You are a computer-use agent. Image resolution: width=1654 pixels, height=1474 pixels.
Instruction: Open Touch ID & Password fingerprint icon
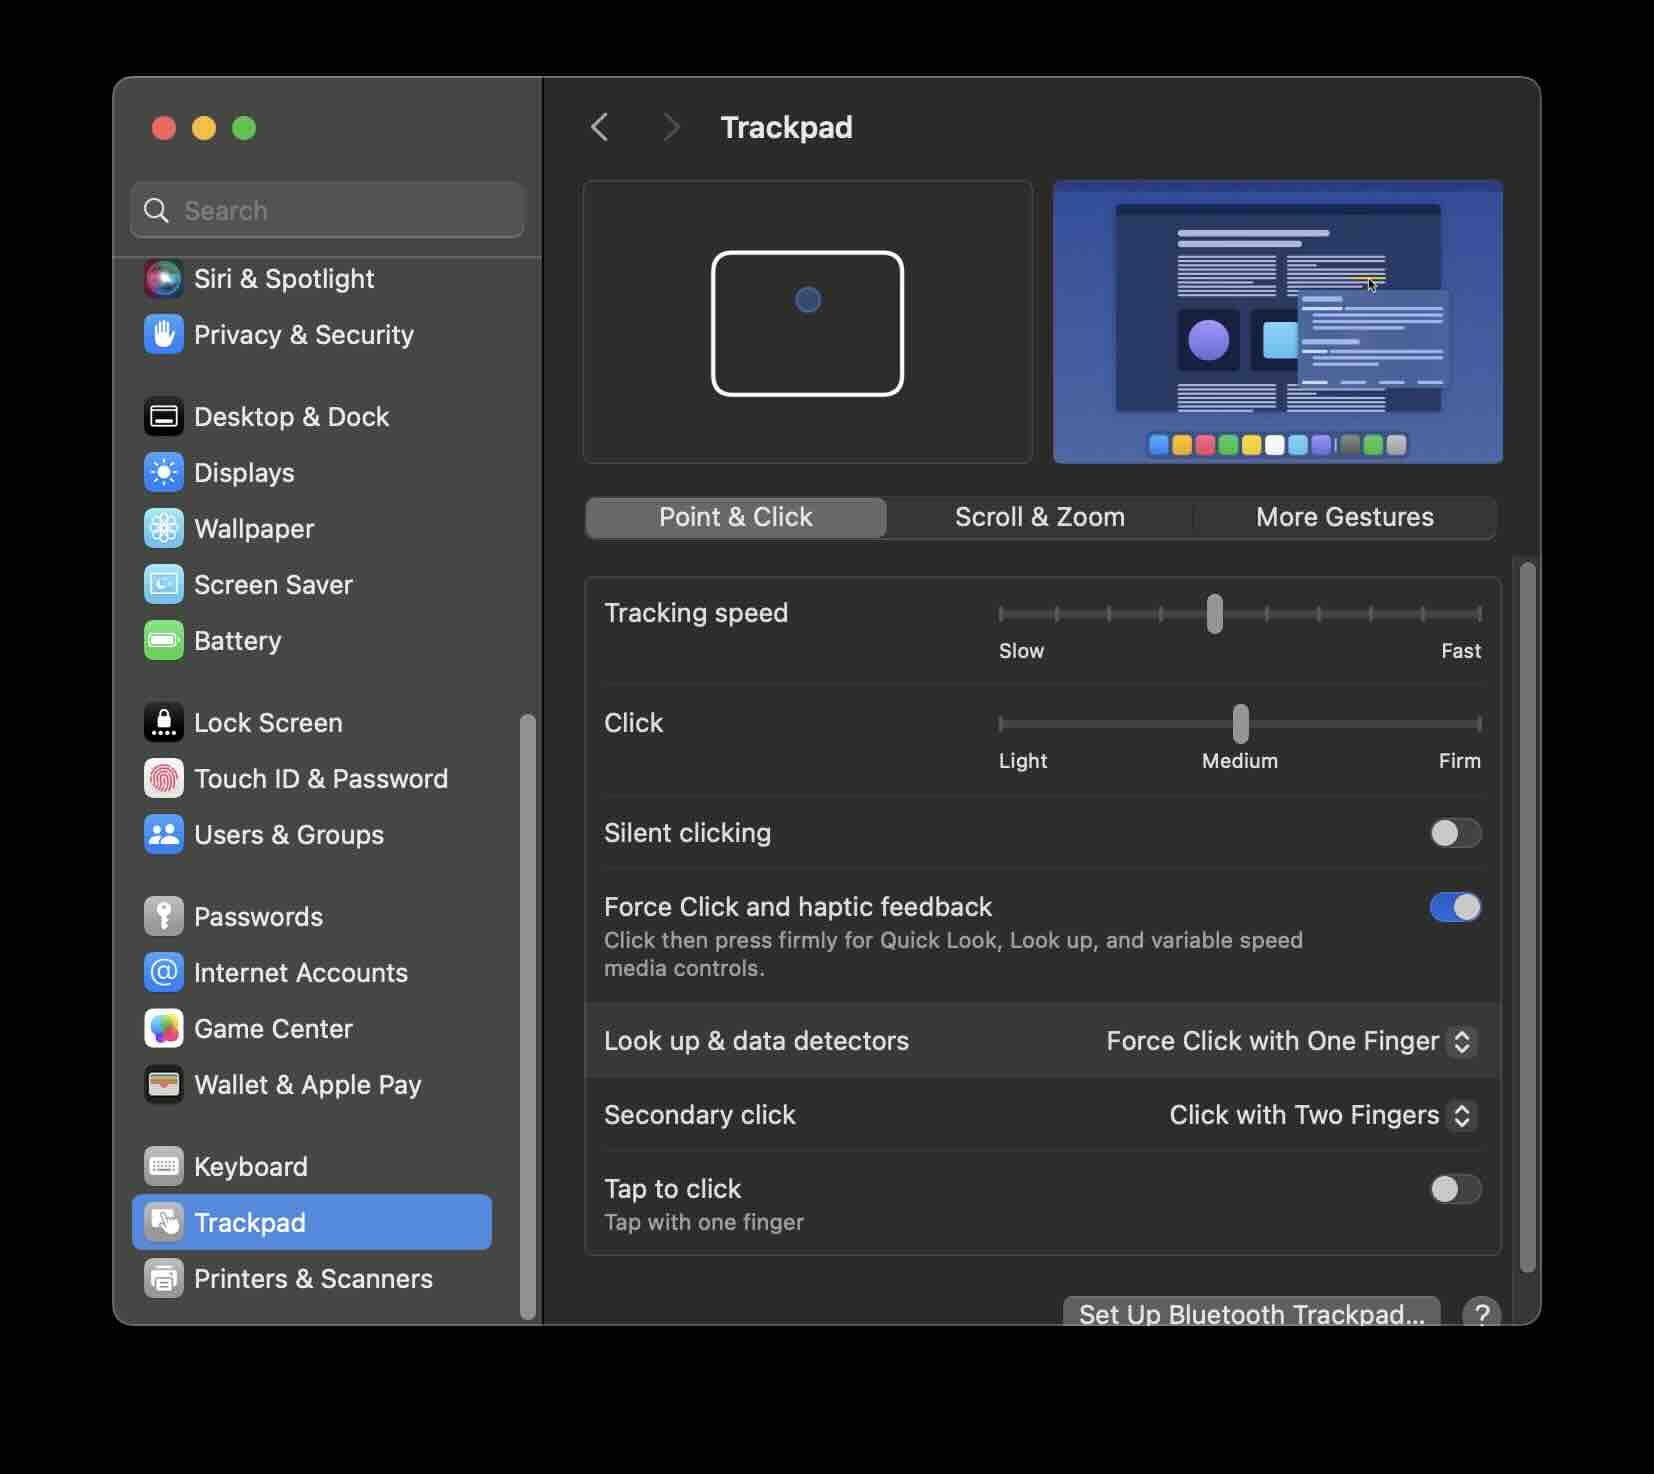[x=163, y=779]
